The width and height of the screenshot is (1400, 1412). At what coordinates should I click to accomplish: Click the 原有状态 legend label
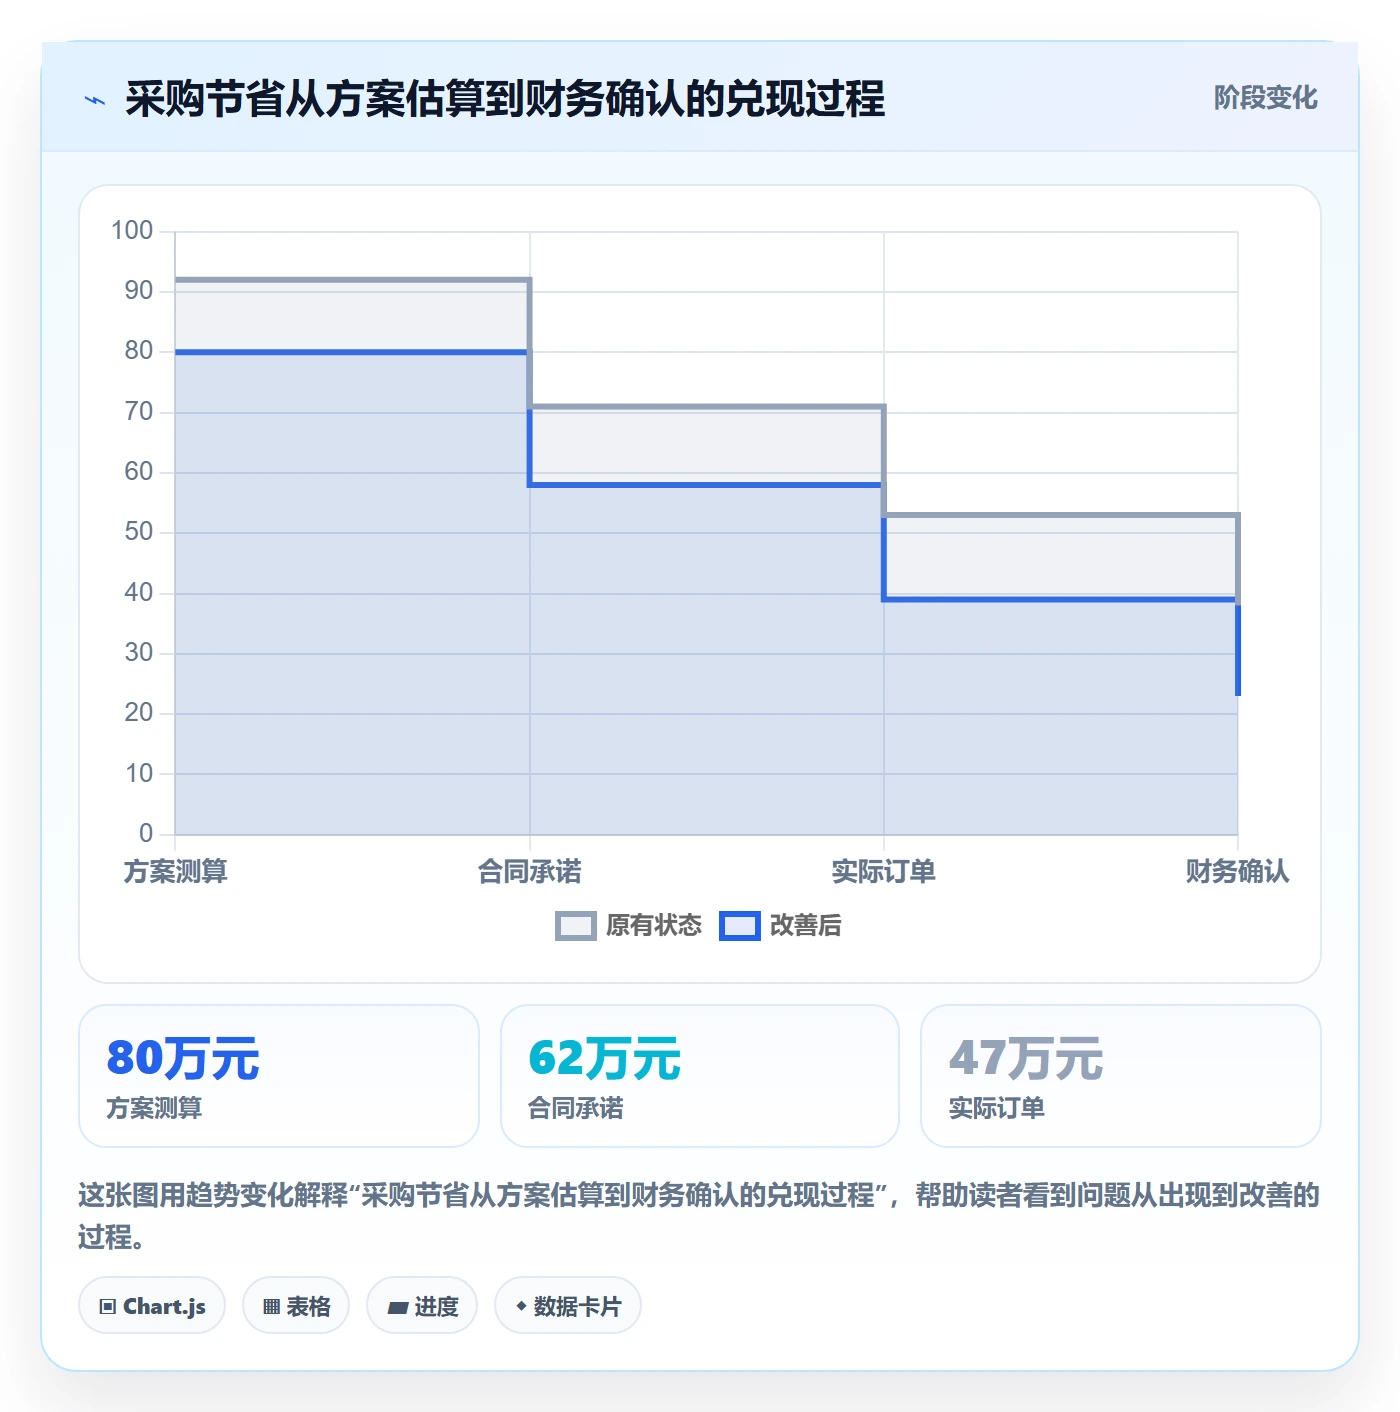click(654, 926)
